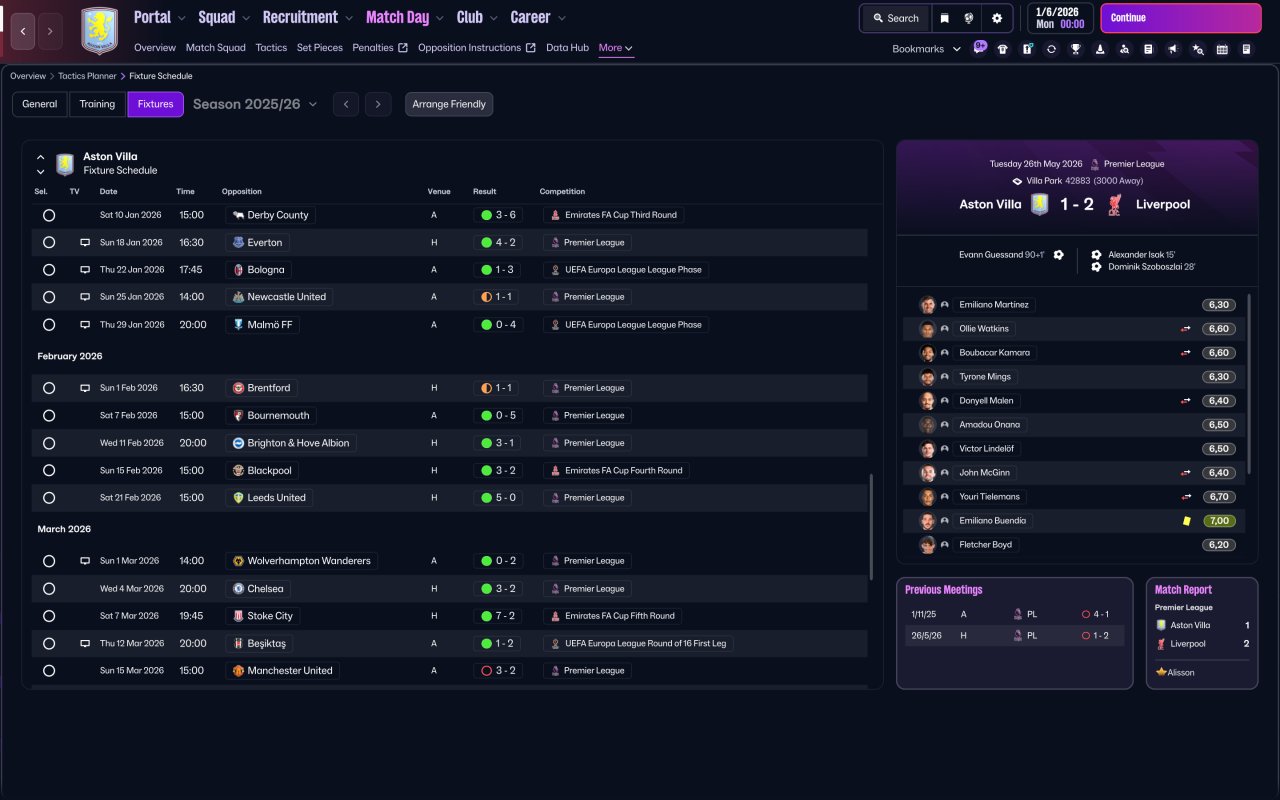Open the Set Pieces submenu item

320,48
